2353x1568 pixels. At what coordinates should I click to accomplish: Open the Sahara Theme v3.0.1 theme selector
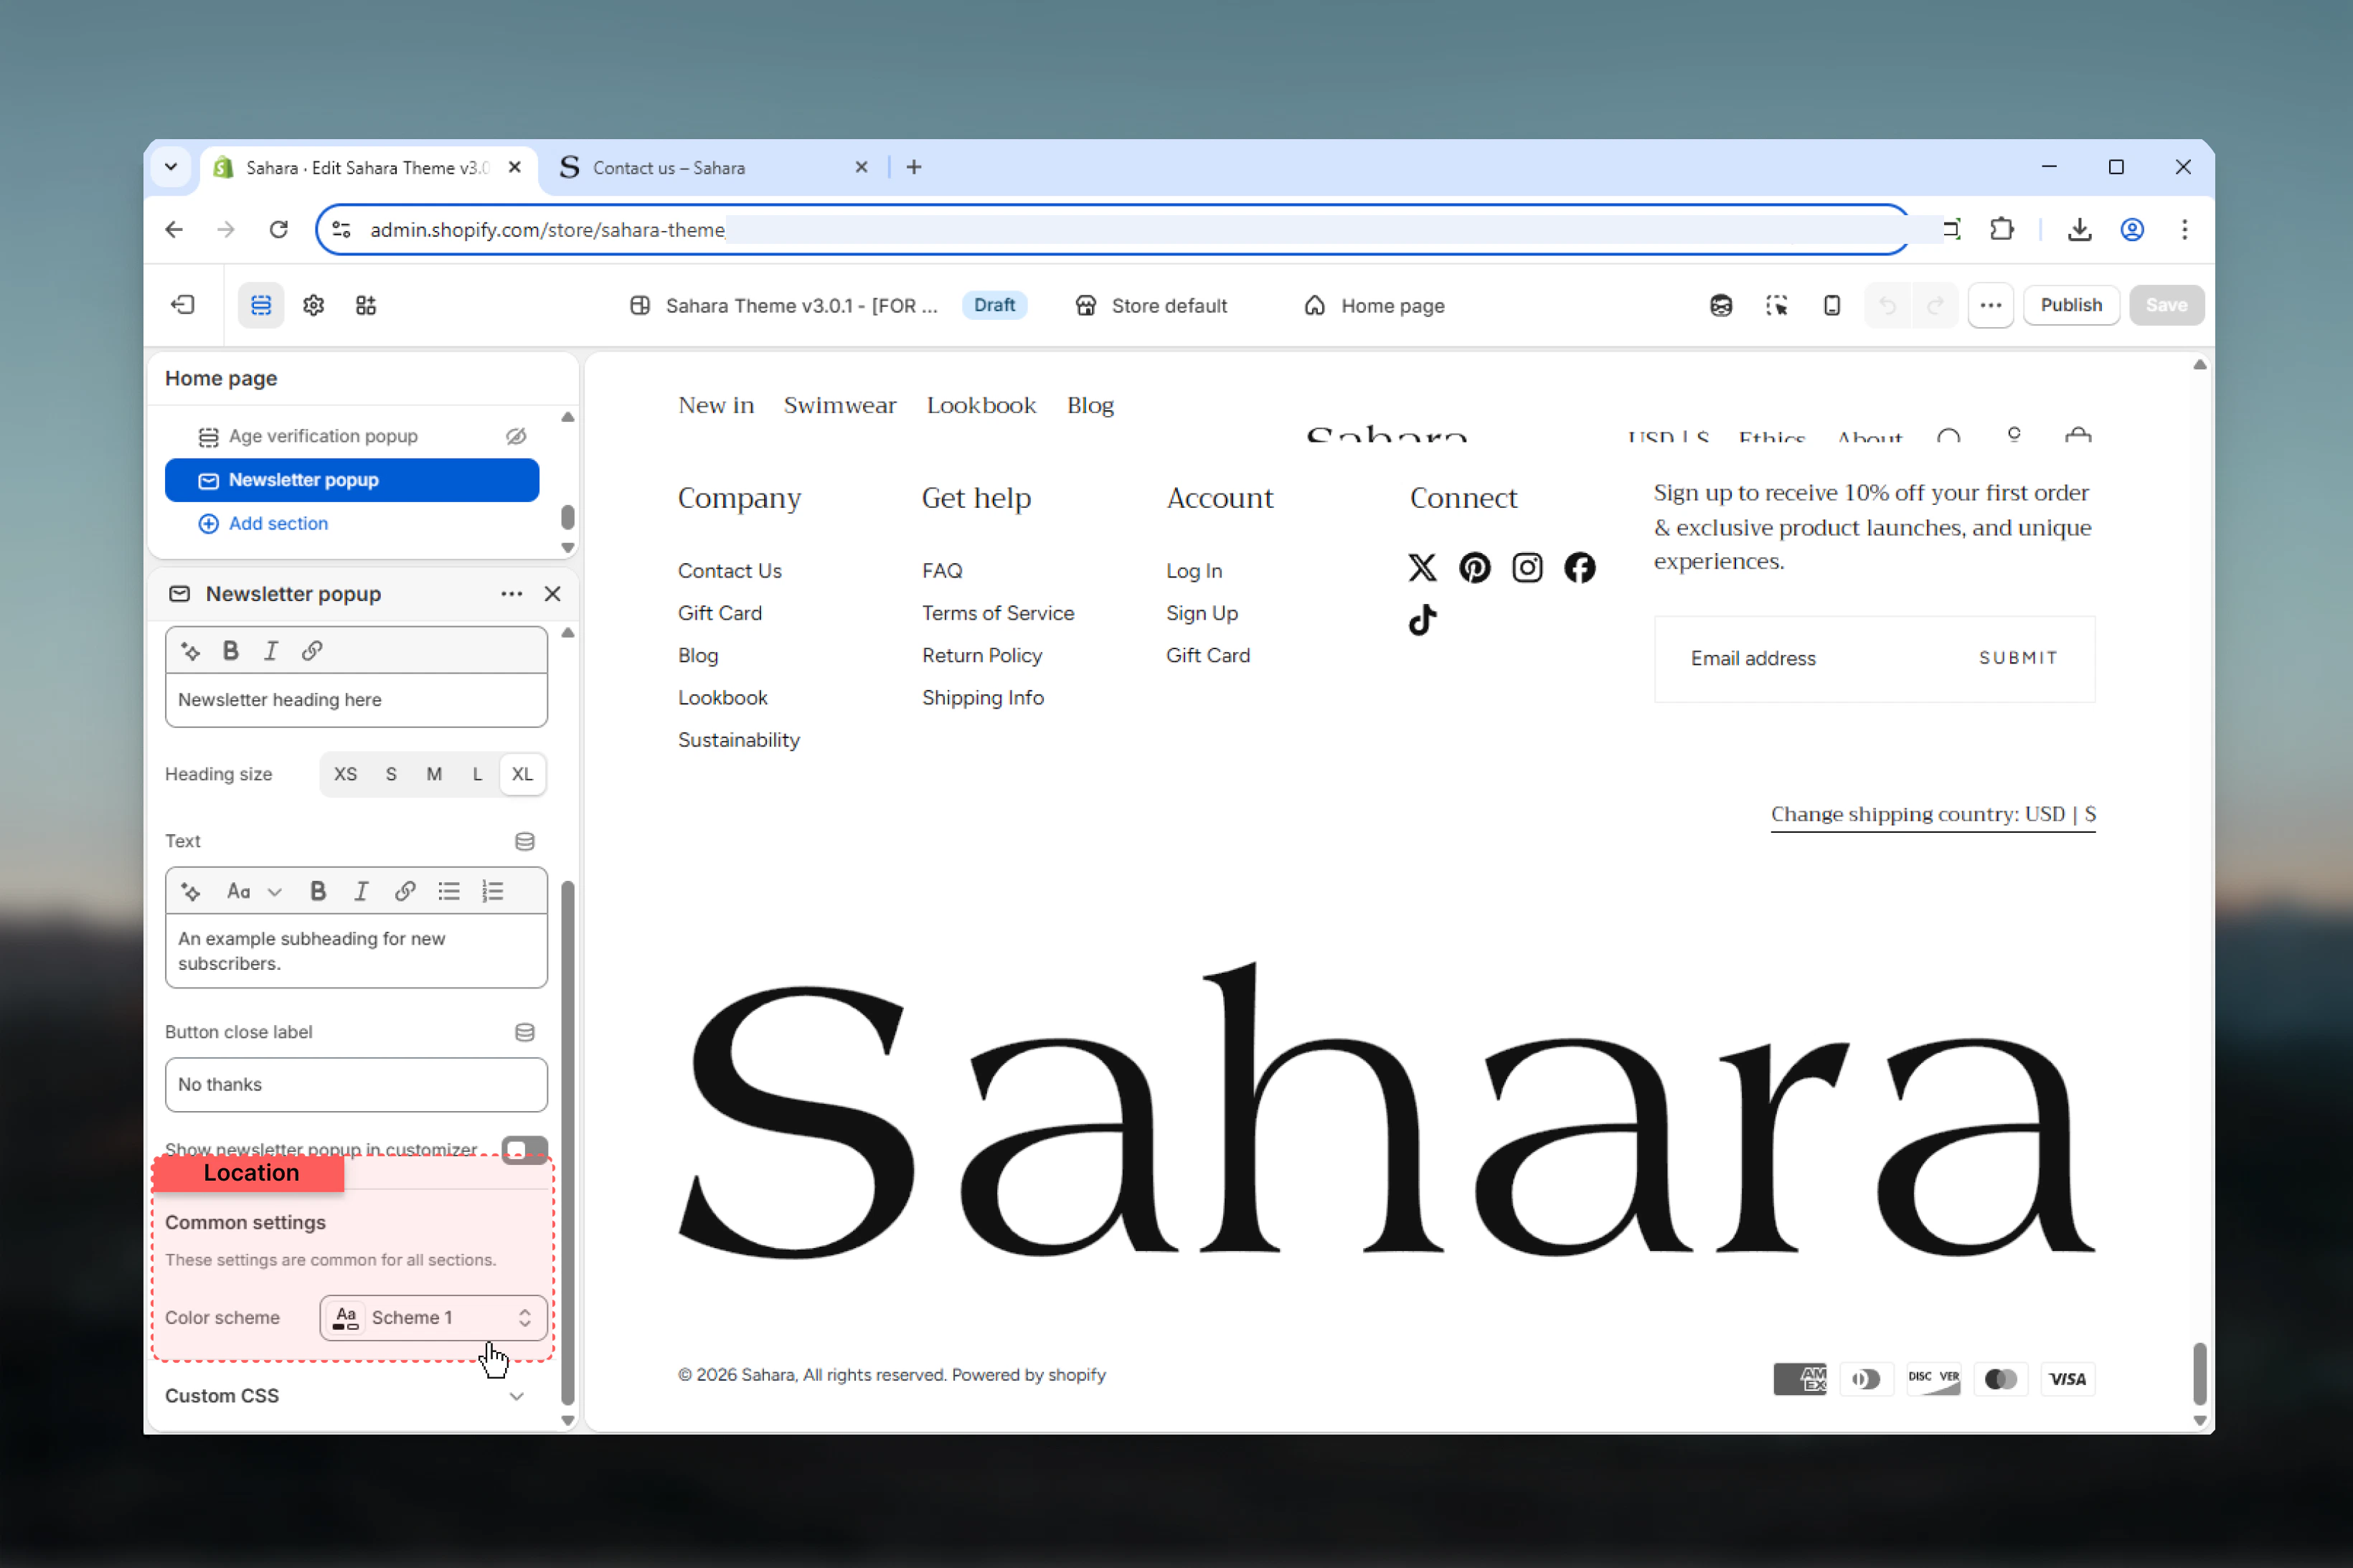point(783,305)
